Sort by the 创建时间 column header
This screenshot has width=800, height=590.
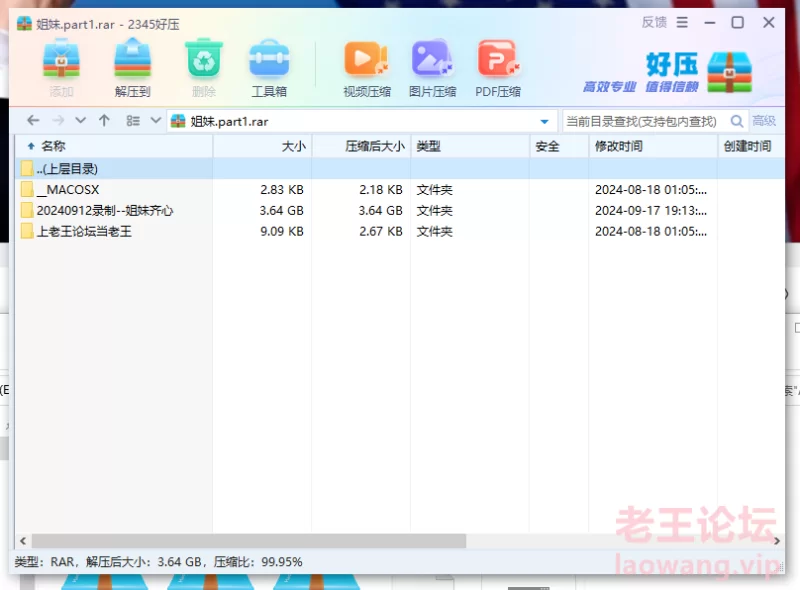751,146
